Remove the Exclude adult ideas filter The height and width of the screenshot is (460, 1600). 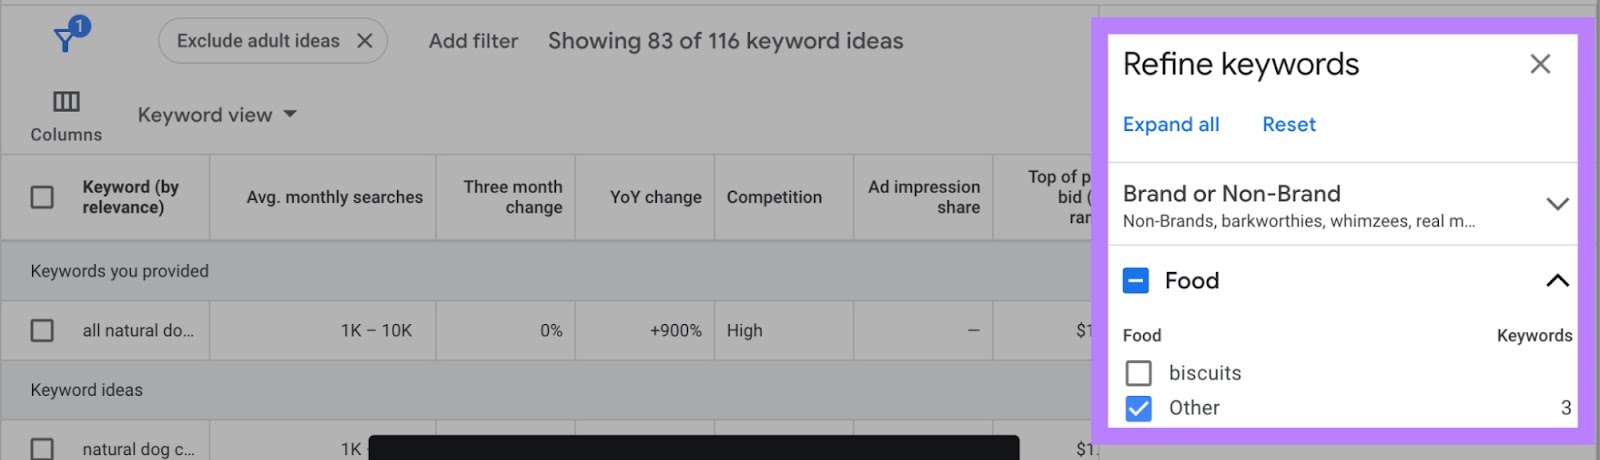tap(365, 41)
